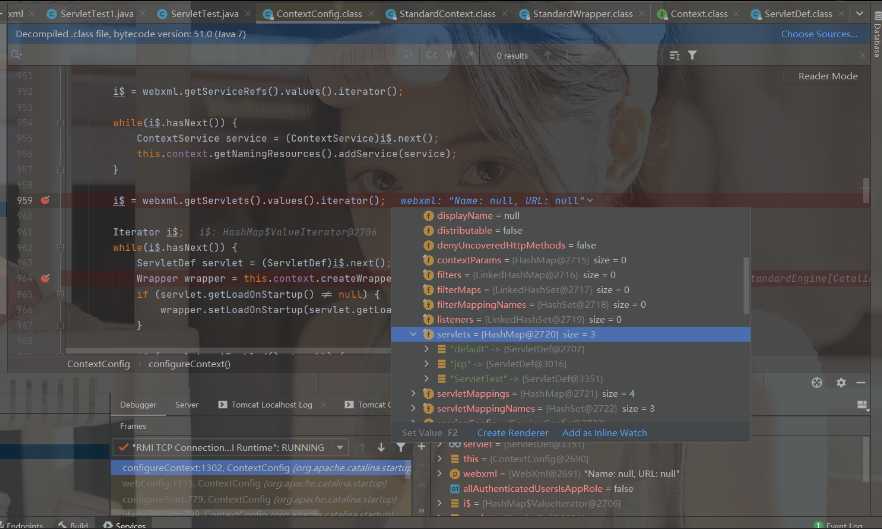
Task: Select the allAuthenticatedUsersIsAppRole variable
Action: pyautogui.click(x=540, y=488)
